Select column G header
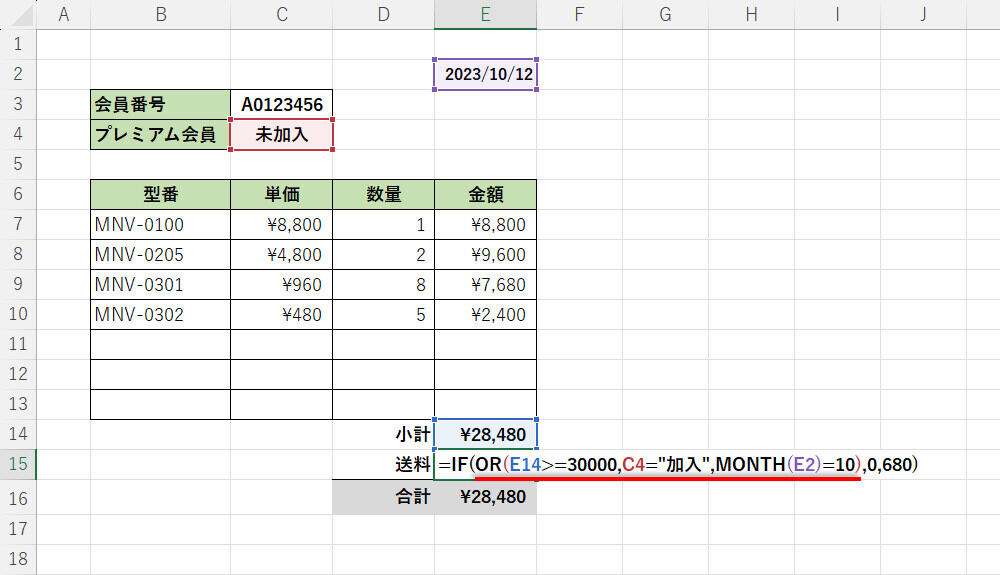This screenshot has height=575, width=1000. coord(665,14)
